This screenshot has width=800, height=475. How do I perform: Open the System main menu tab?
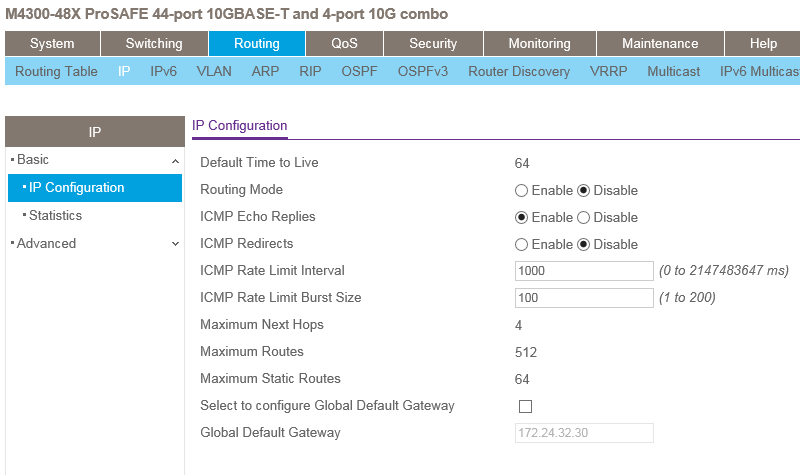(52, 44)
